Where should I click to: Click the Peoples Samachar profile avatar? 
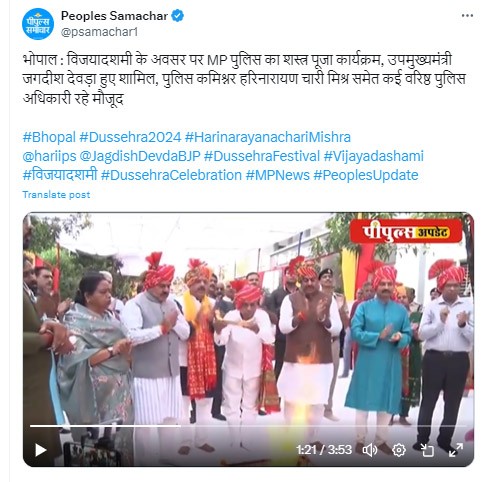[x=38, y=24]
